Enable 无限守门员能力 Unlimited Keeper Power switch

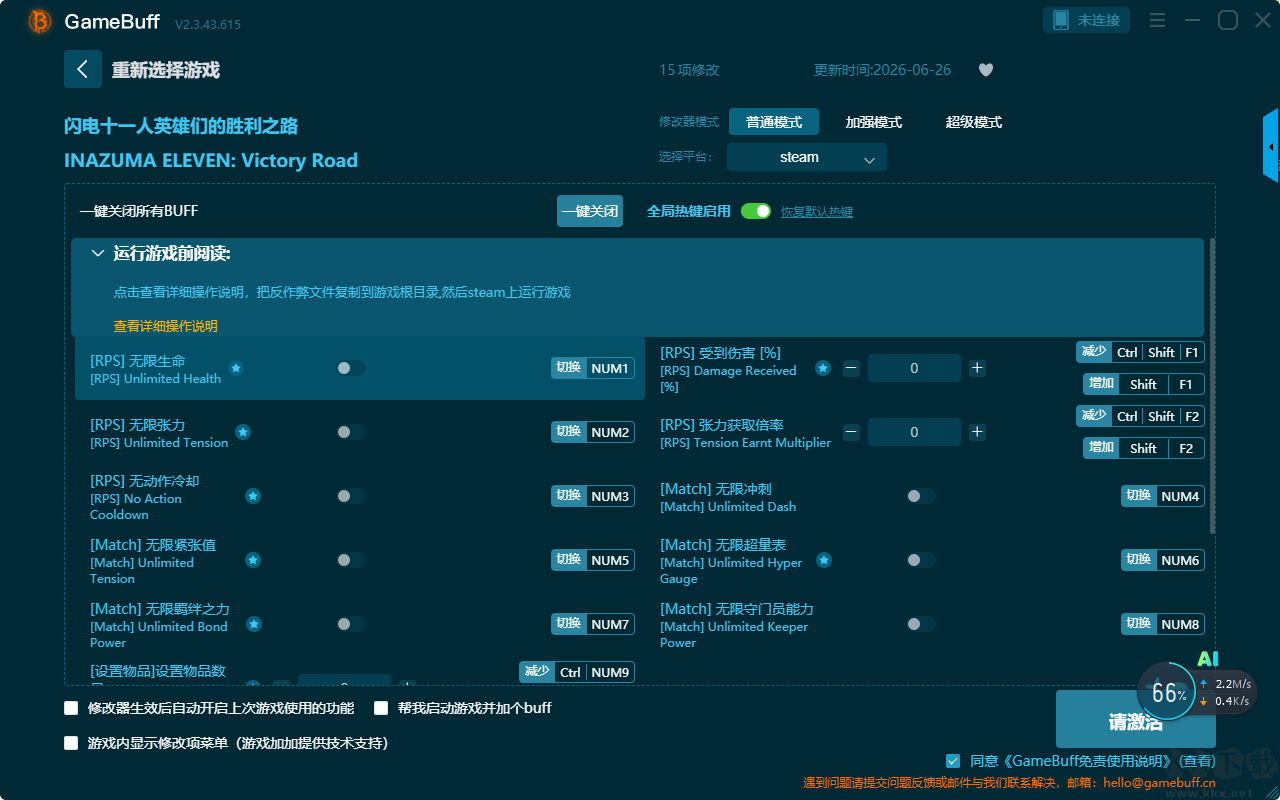click(x=921, y=624)
